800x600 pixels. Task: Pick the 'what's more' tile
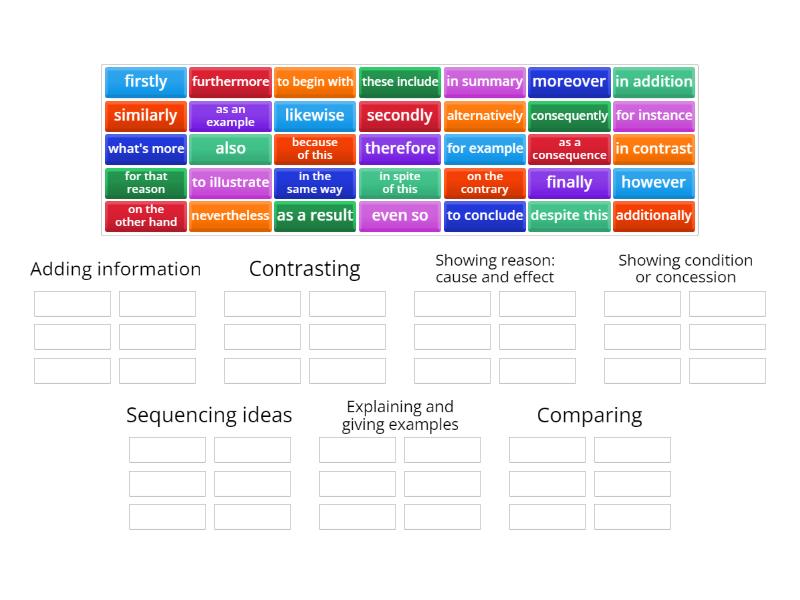[x=145, y=149]
